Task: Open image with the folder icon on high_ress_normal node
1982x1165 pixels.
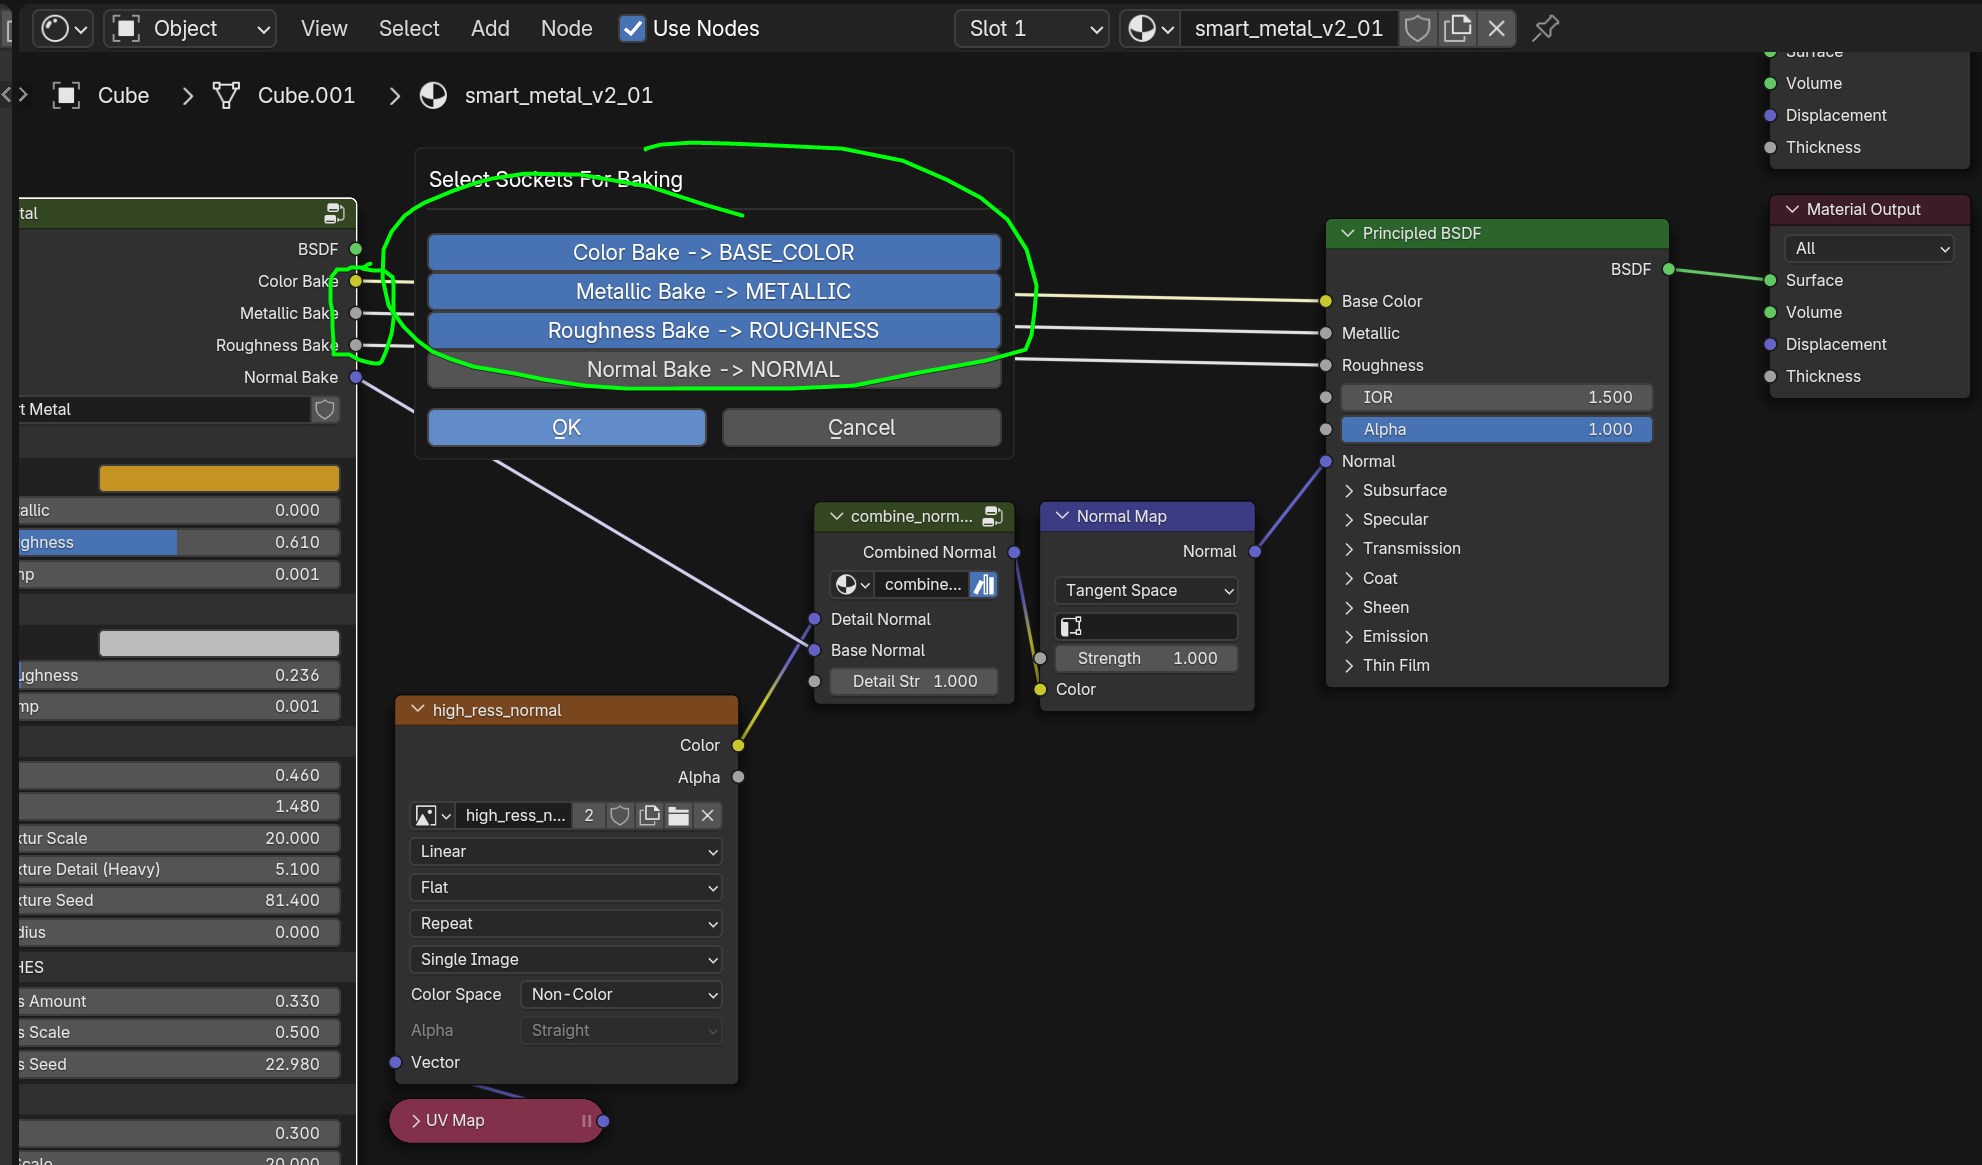Action: click(x=679, y=816)
